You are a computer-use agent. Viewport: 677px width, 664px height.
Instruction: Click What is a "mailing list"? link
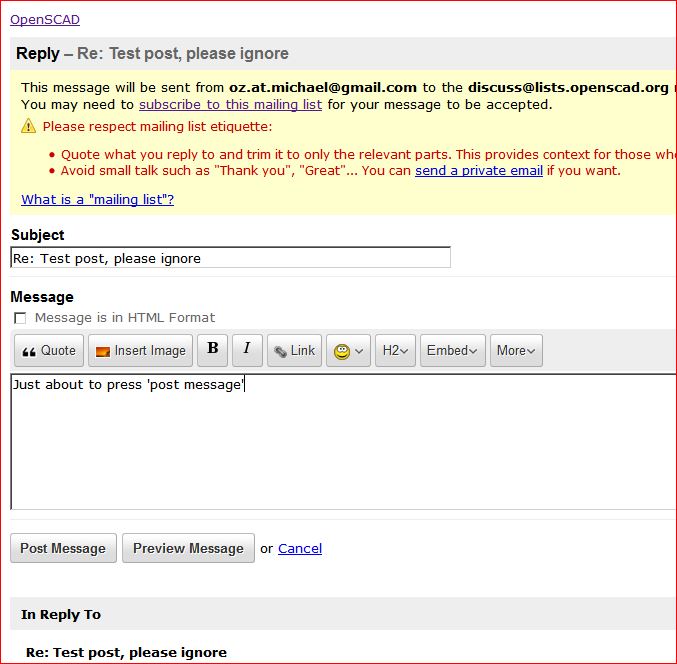tap(97, 199)
